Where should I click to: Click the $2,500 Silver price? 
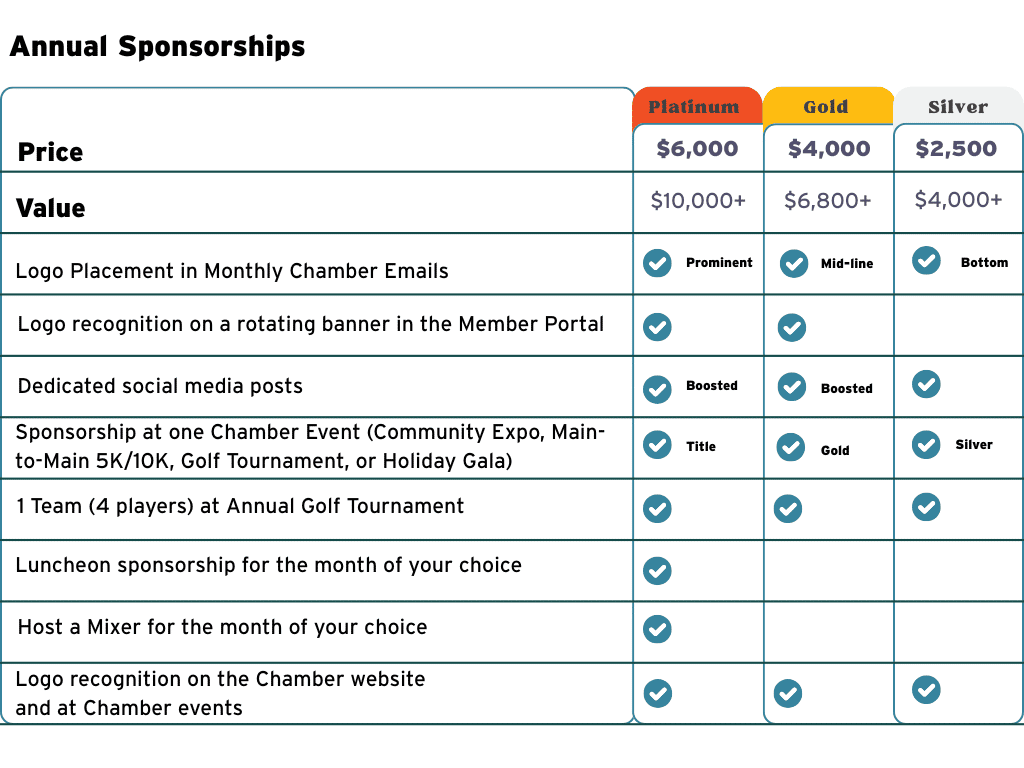tap(956, 149)
